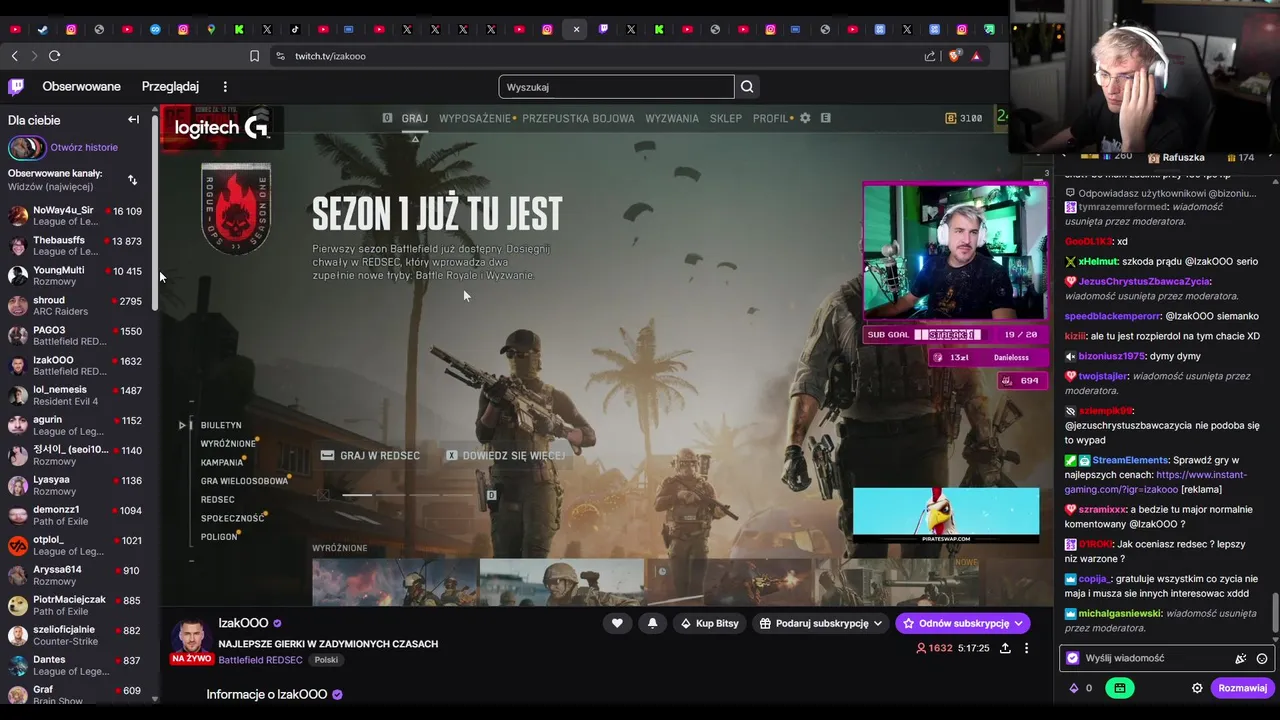Click the Otwórz historie link
This screenshot has width=1280, height=720.
coord(84,147)
